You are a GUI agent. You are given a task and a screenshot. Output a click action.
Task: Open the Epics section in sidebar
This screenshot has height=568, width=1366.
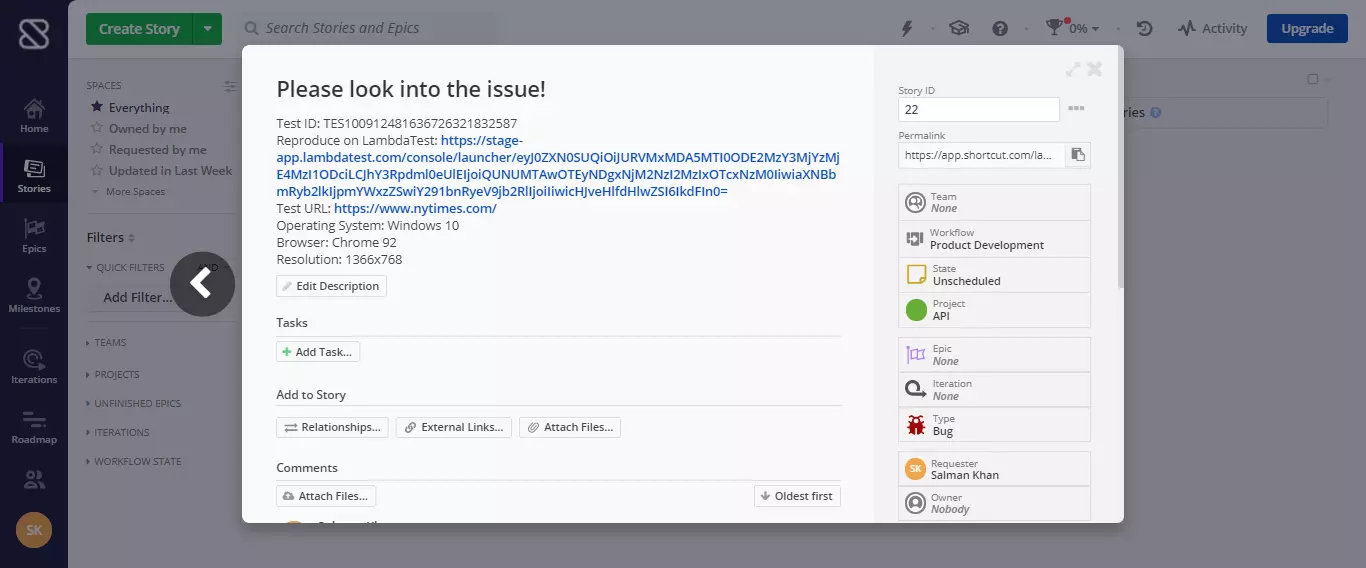[34, 236]
